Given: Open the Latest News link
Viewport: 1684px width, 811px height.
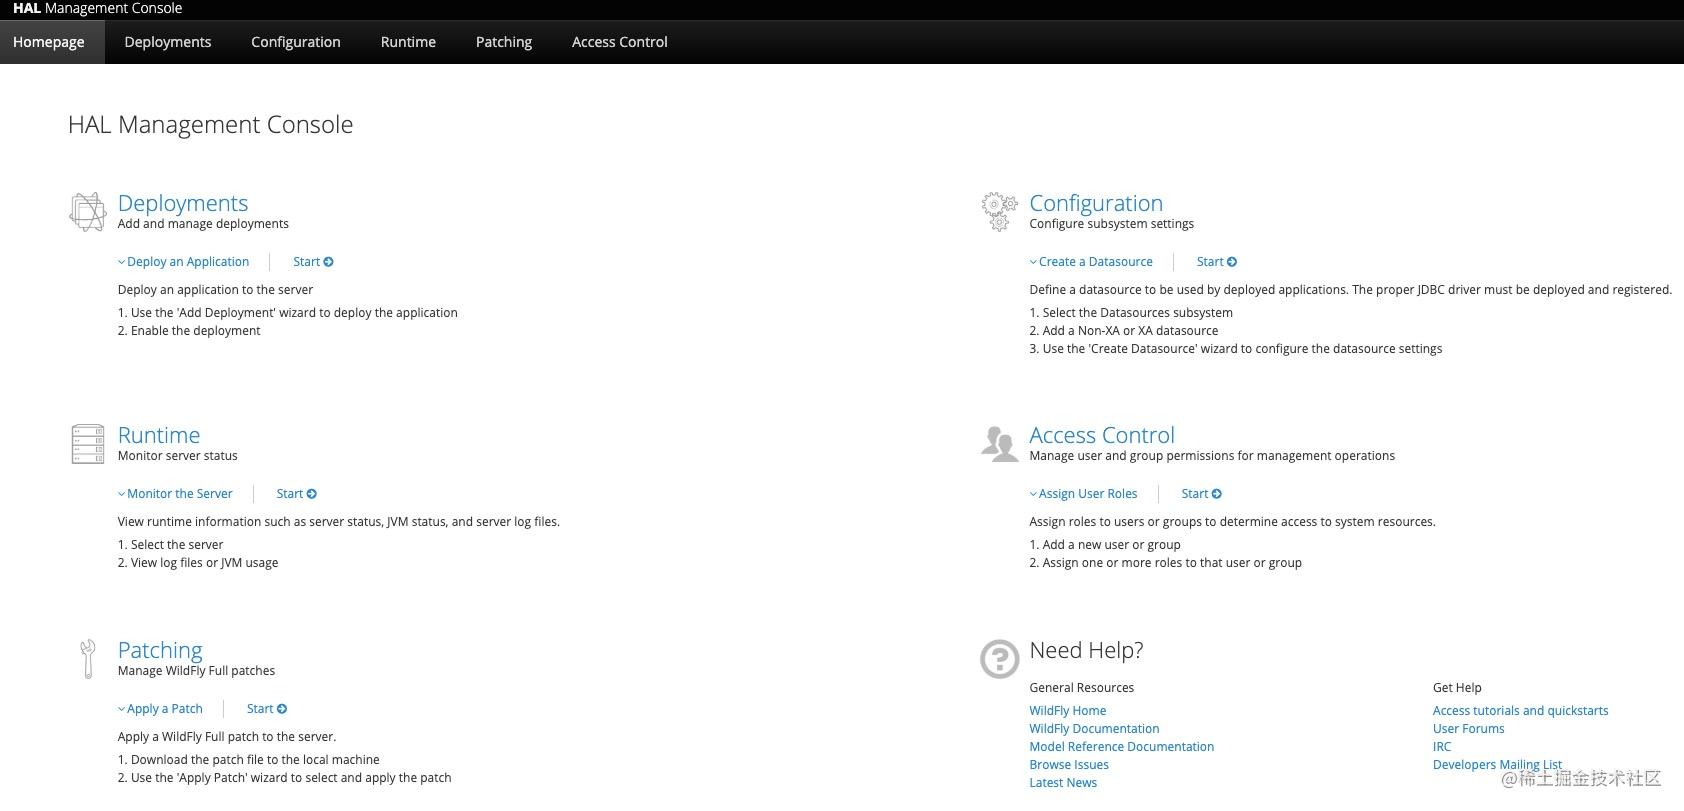Looking at the screenshot, I should [x=1063, y=783].
